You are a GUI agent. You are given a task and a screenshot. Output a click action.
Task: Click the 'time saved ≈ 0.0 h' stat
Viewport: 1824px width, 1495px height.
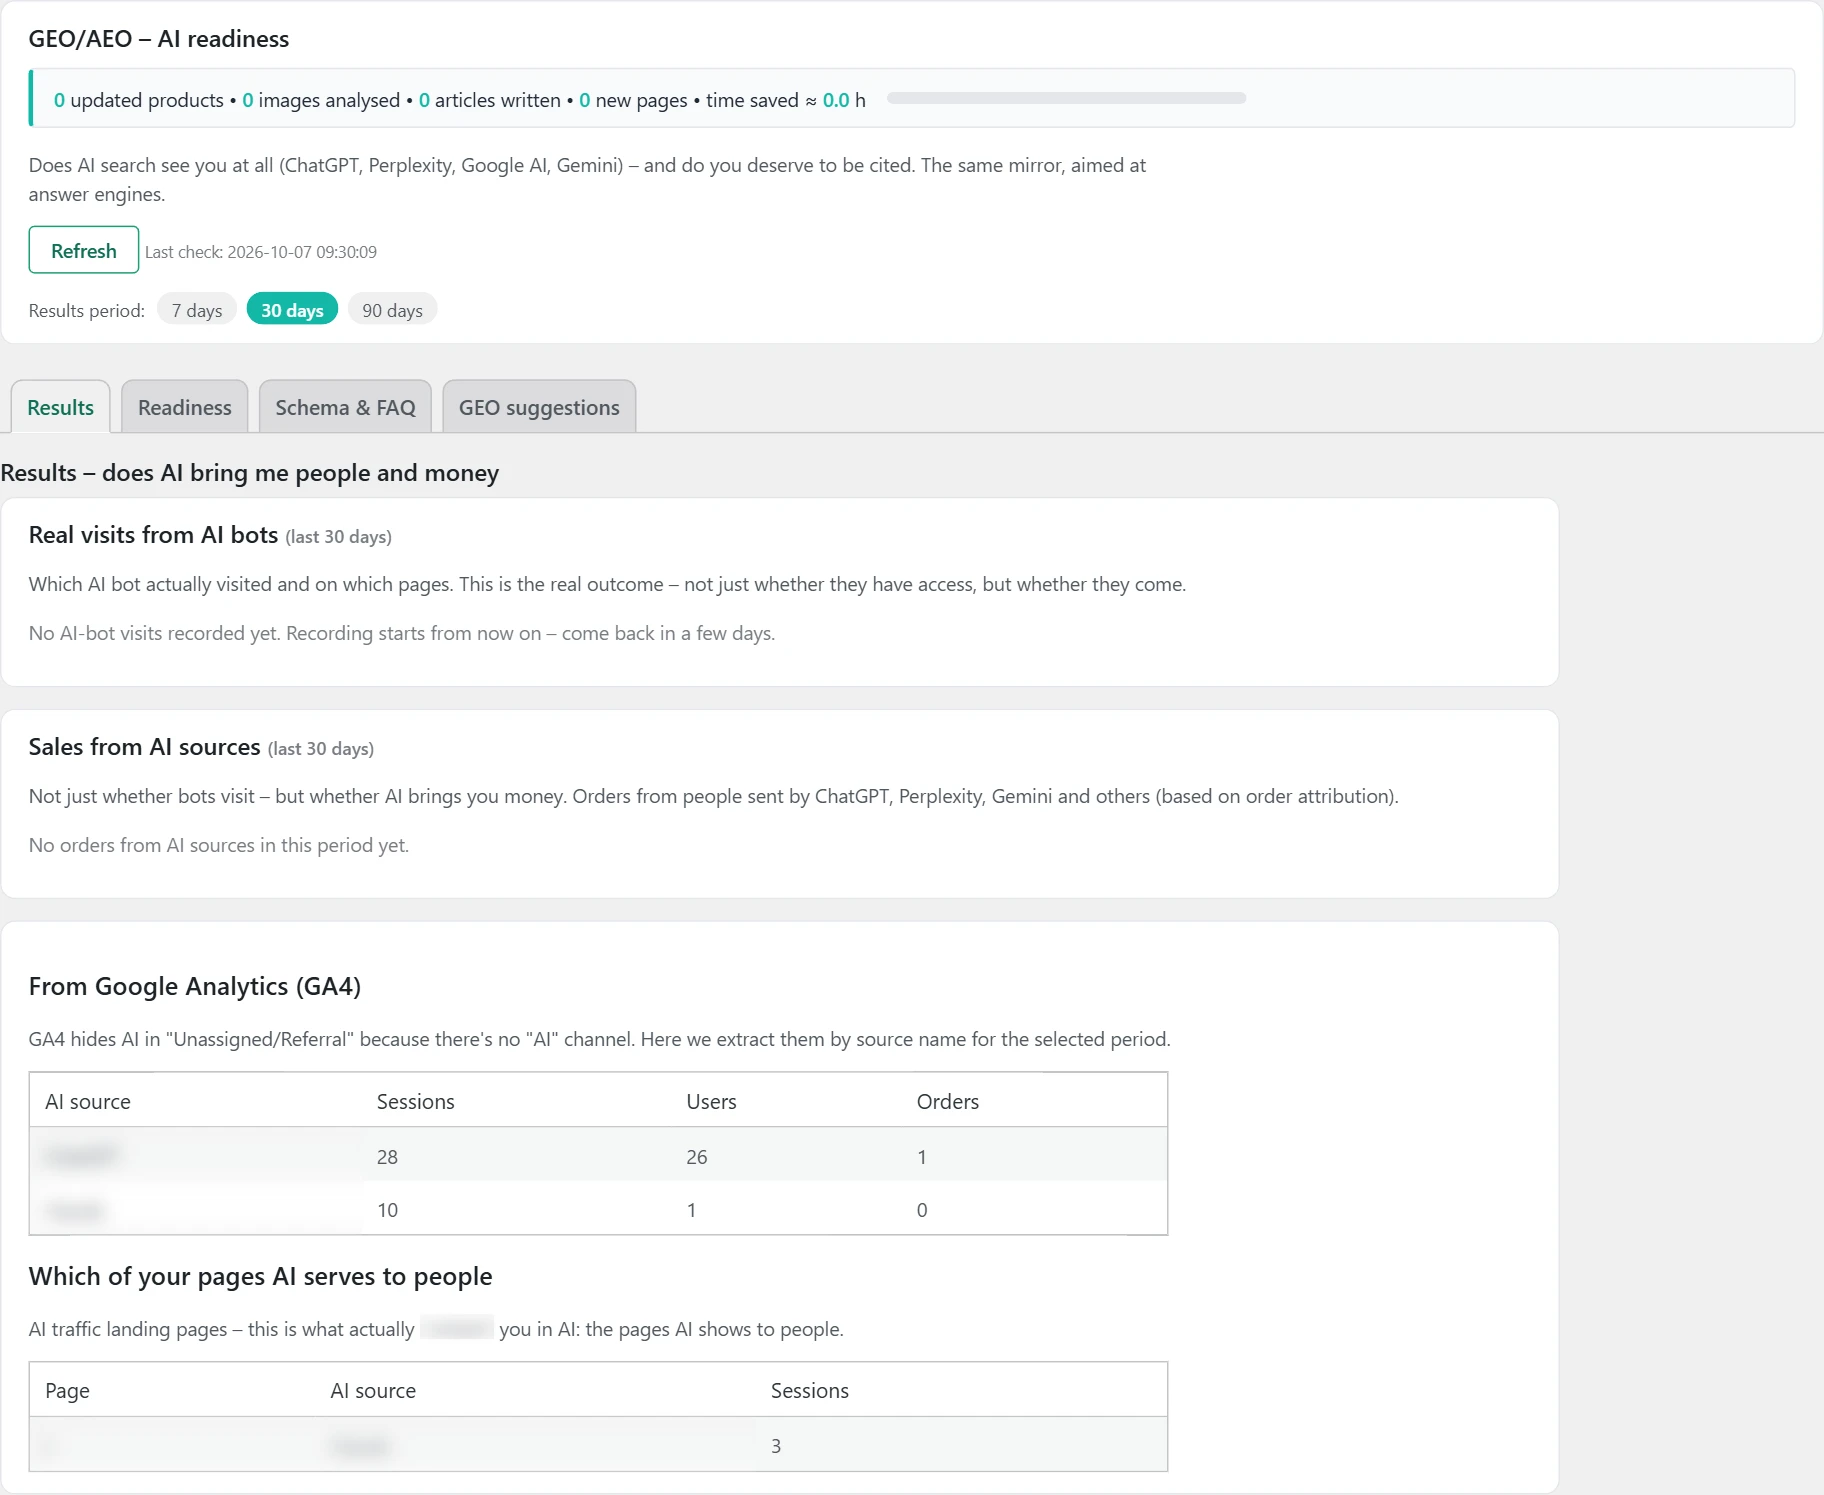point(786,100)
